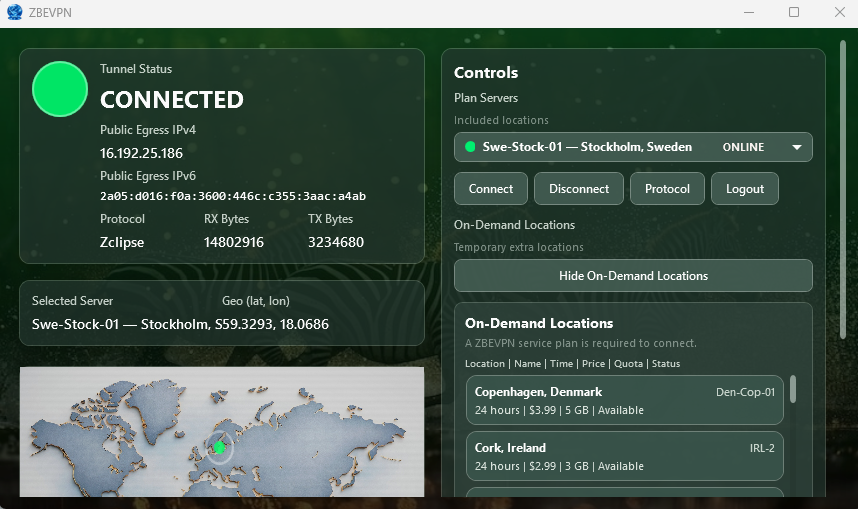Click the Zclipse protocol value
The image size is (858, 509).
tap(122, 242)
